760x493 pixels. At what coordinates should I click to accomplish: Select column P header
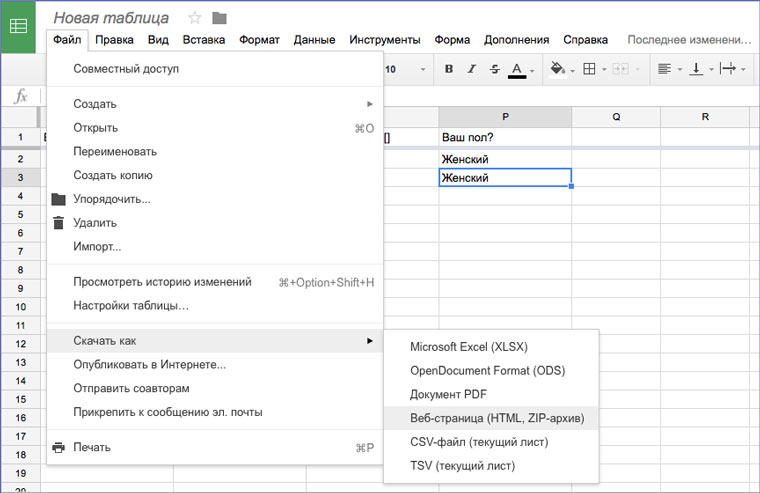pyautogui.click(x=505, y=117)
